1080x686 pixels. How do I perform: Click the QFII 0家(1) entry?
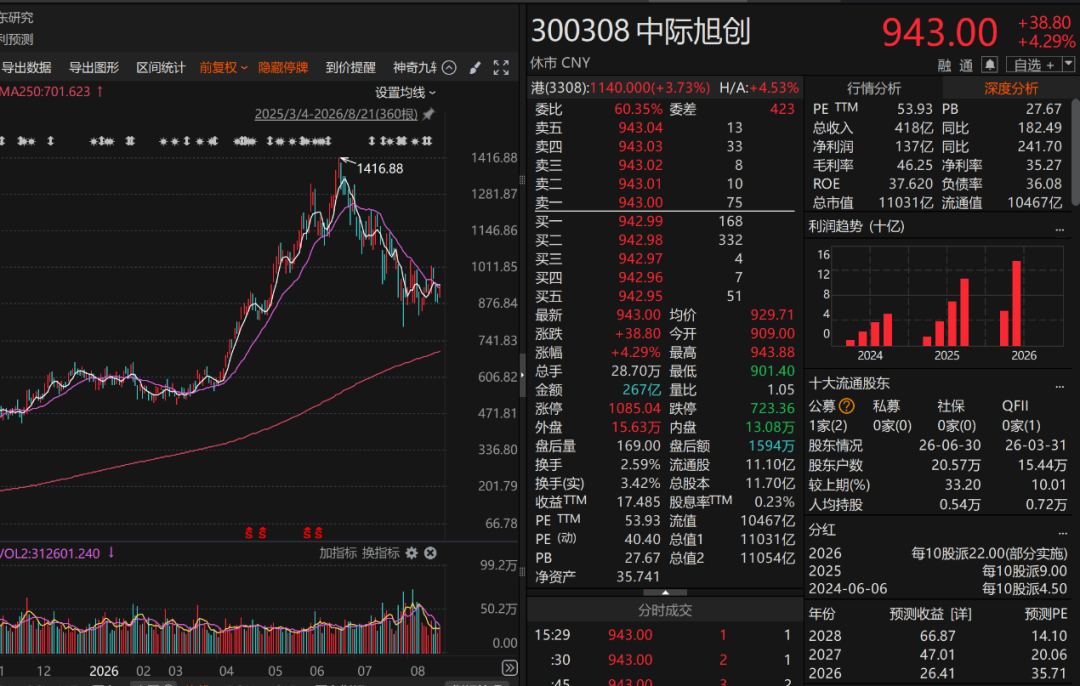(1021, 426)
